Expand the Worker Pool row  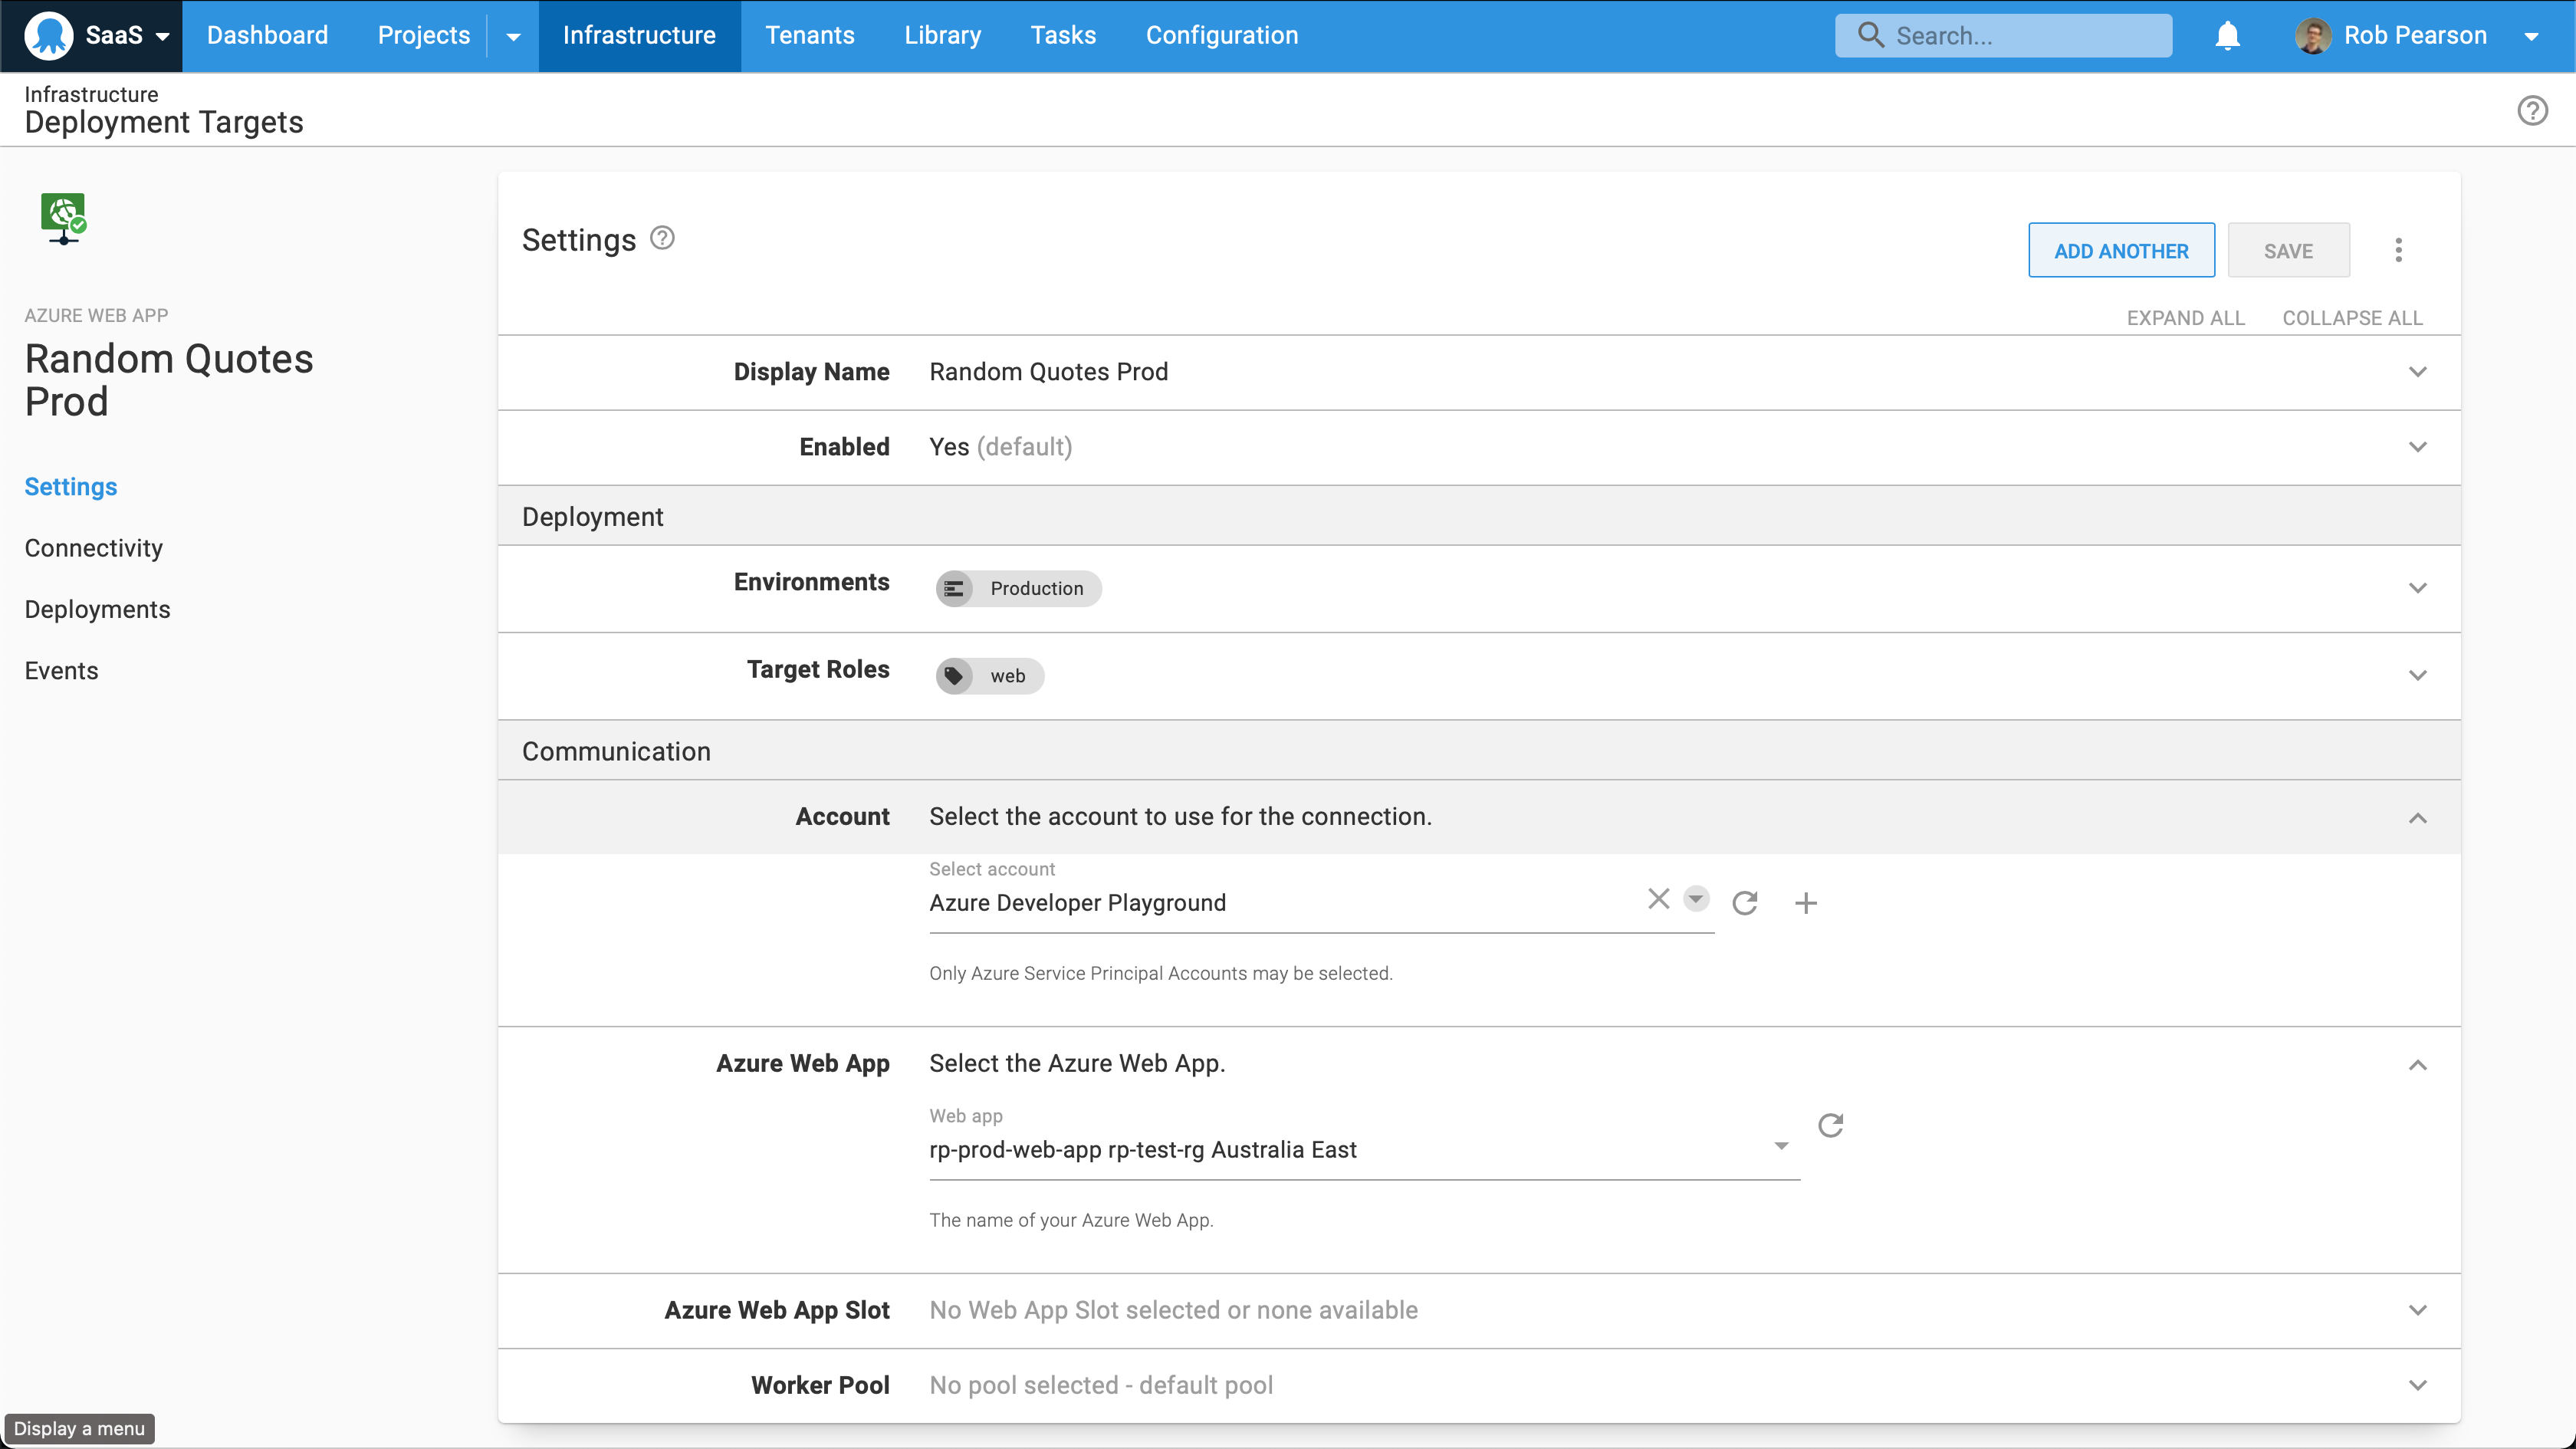[2419, 1385]
